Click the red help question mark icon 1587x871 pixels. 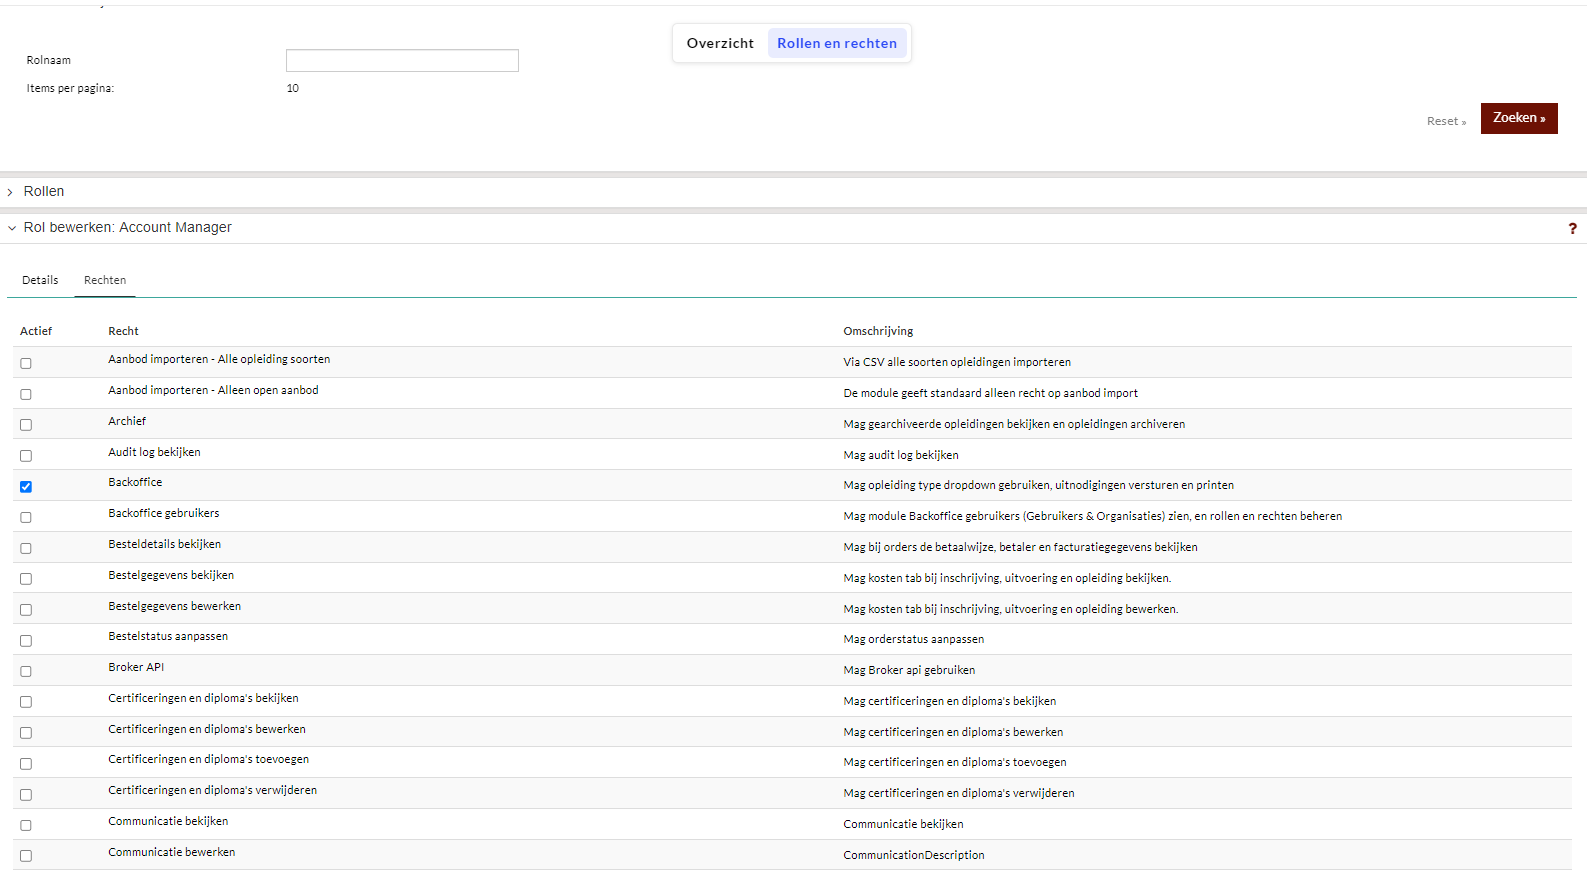(x=1572, y=229)
